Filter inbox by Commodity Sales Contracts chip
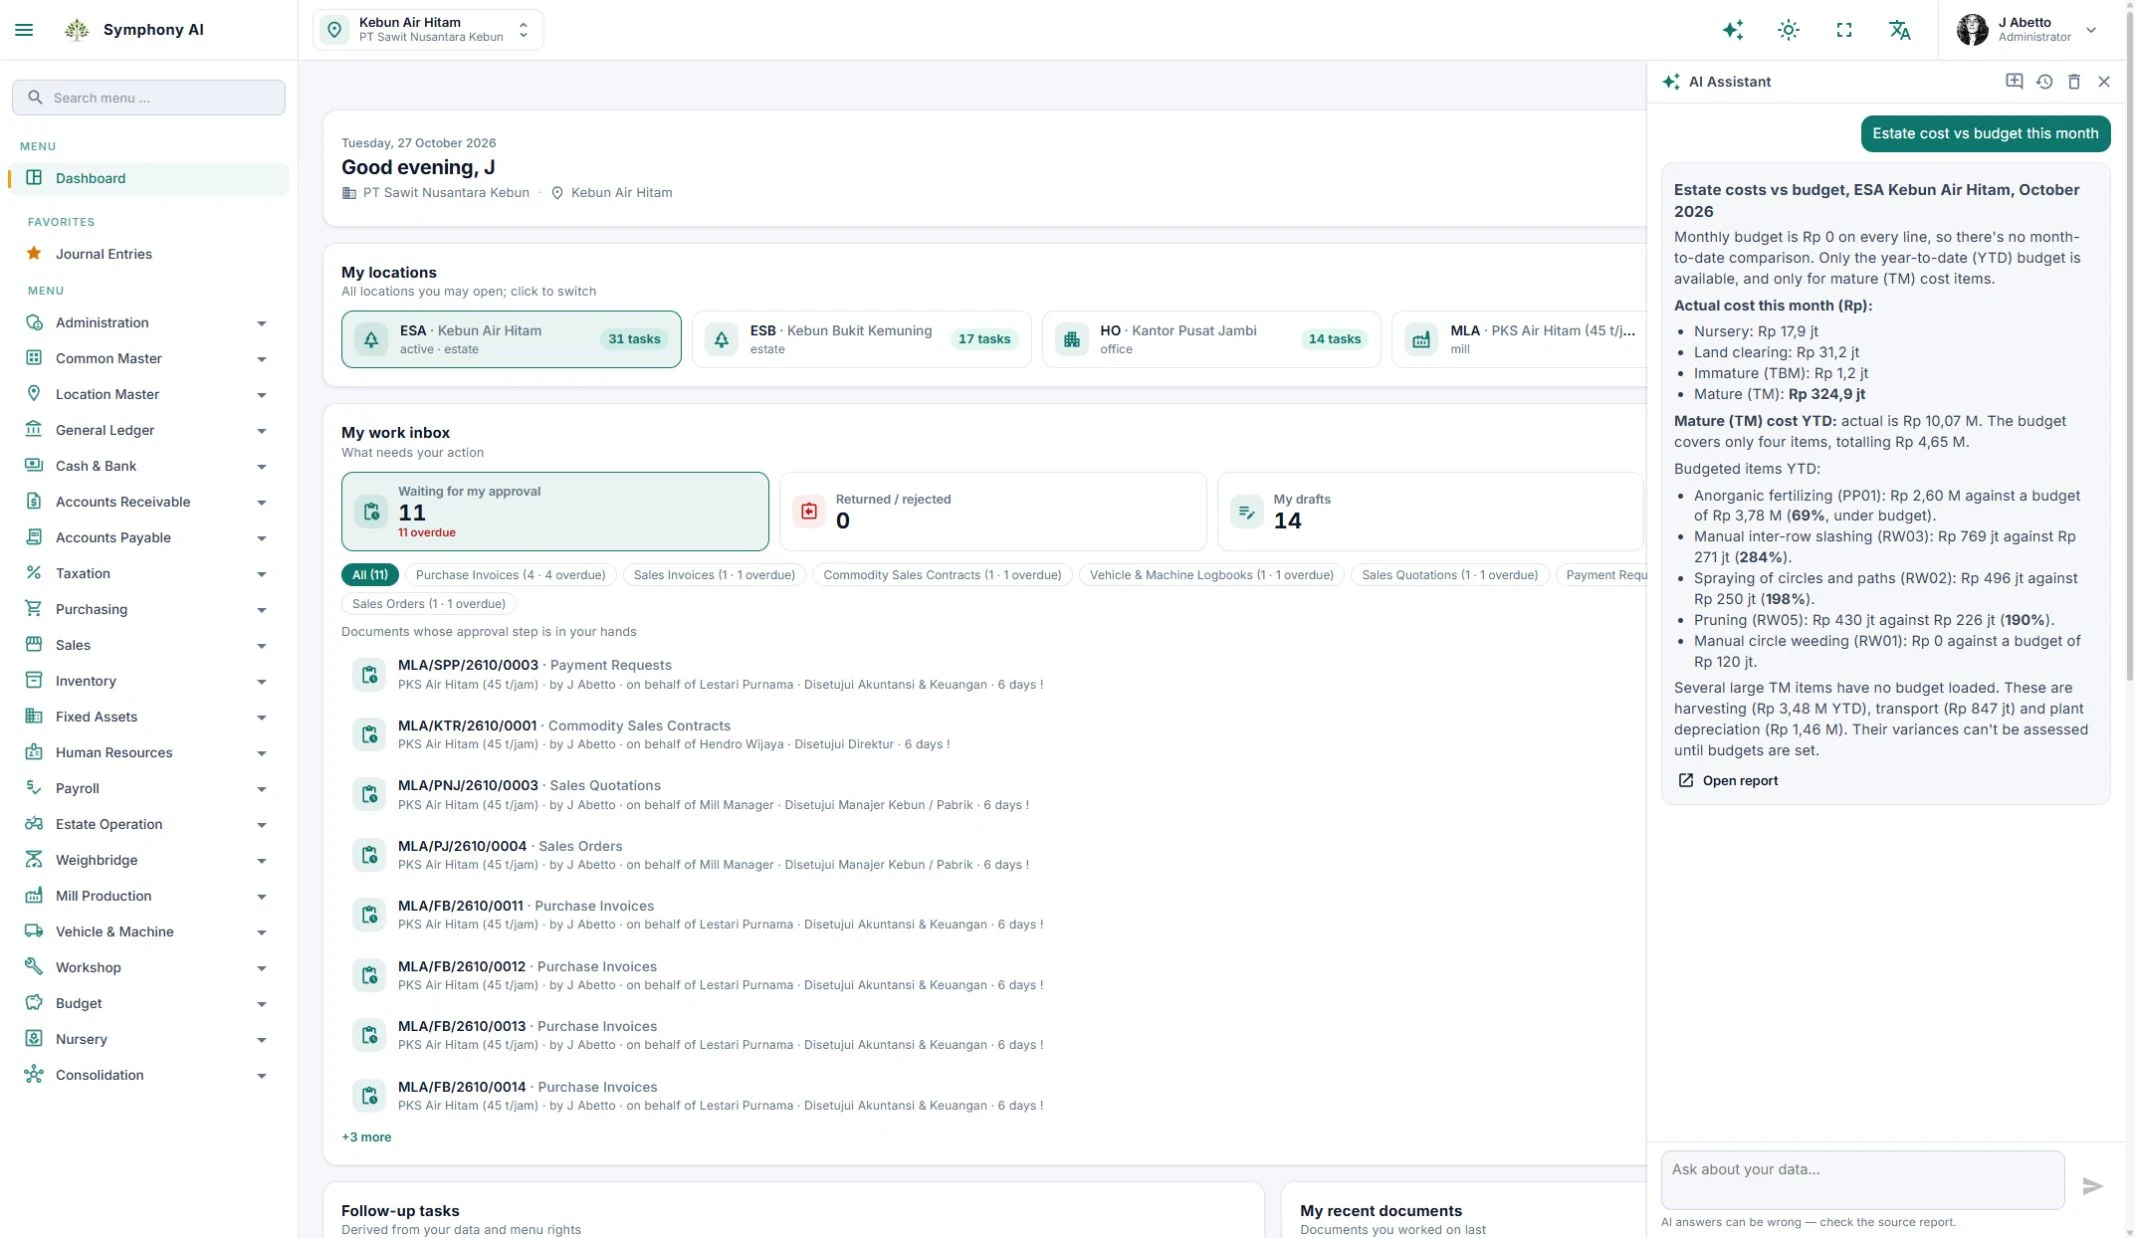 click(x=942, y=574)
